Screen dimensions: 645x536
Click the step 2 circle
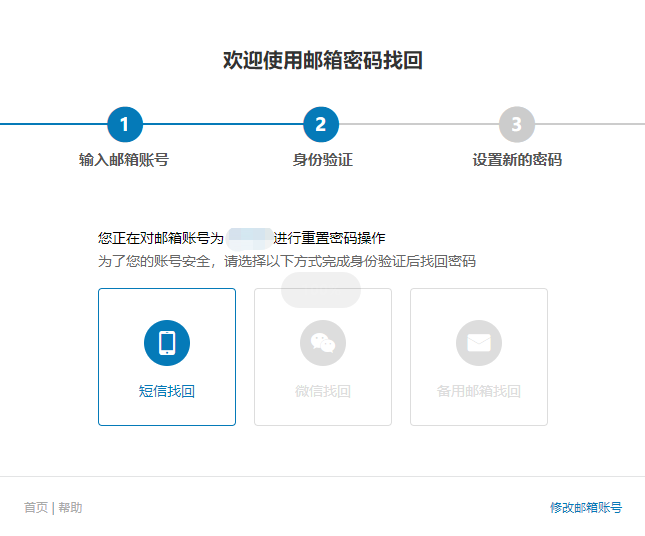click(x=321, y=124)
